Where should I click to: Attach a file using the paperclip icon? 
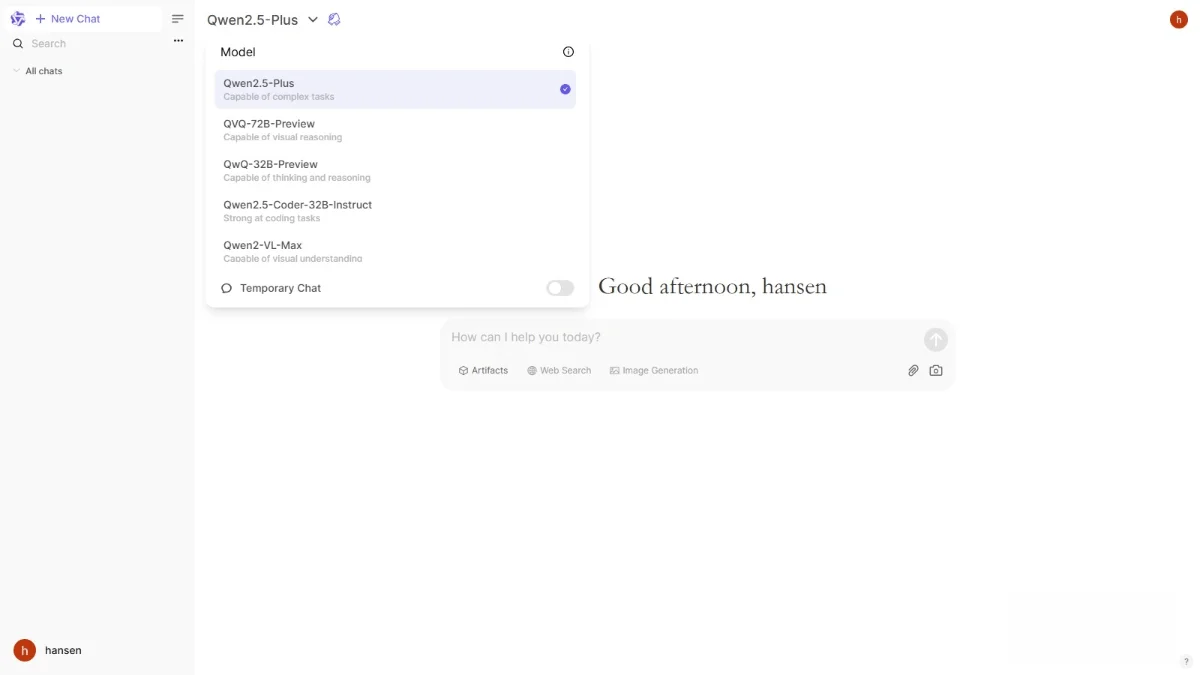(913, 370)
